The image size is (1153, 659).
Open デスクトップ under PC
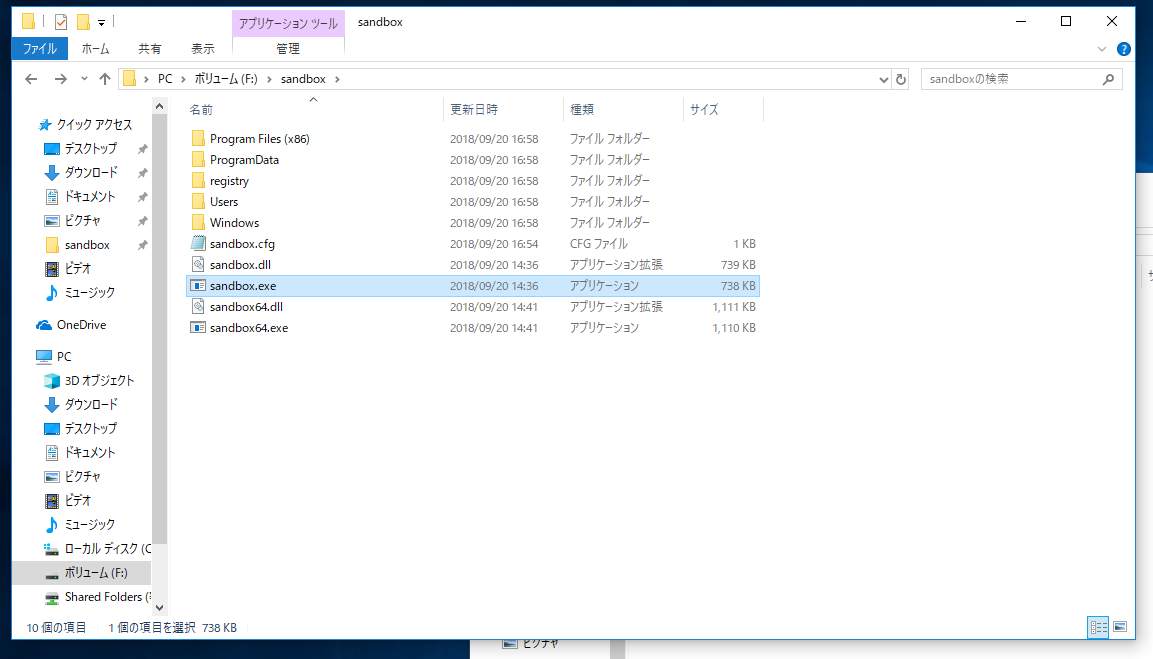coord(90,429)
